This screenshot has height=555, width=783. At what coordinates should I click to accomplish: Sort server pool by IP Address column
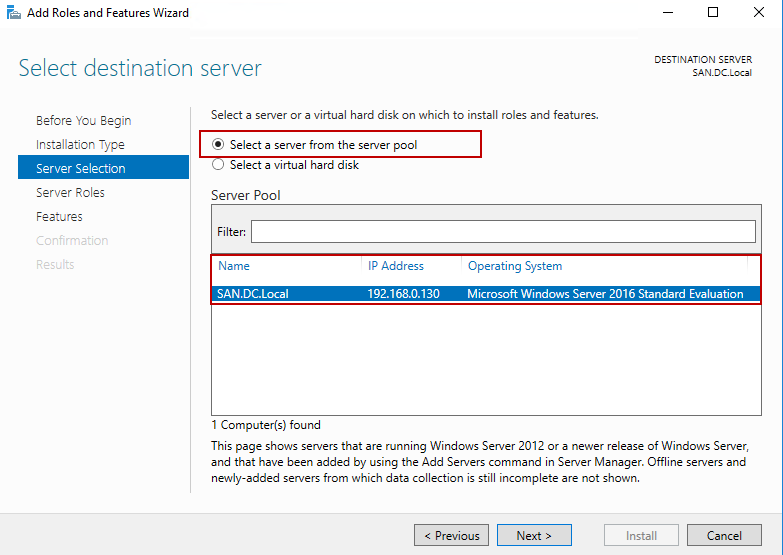point(396,266)
